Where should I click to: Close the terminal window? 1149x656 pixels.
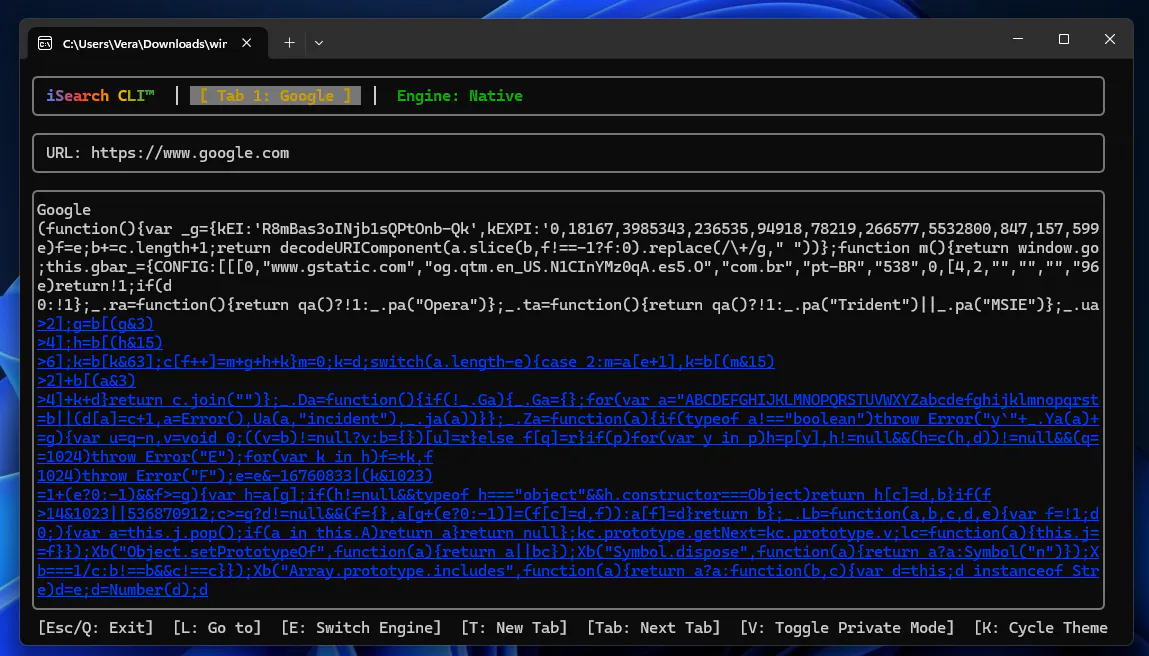1109,39
